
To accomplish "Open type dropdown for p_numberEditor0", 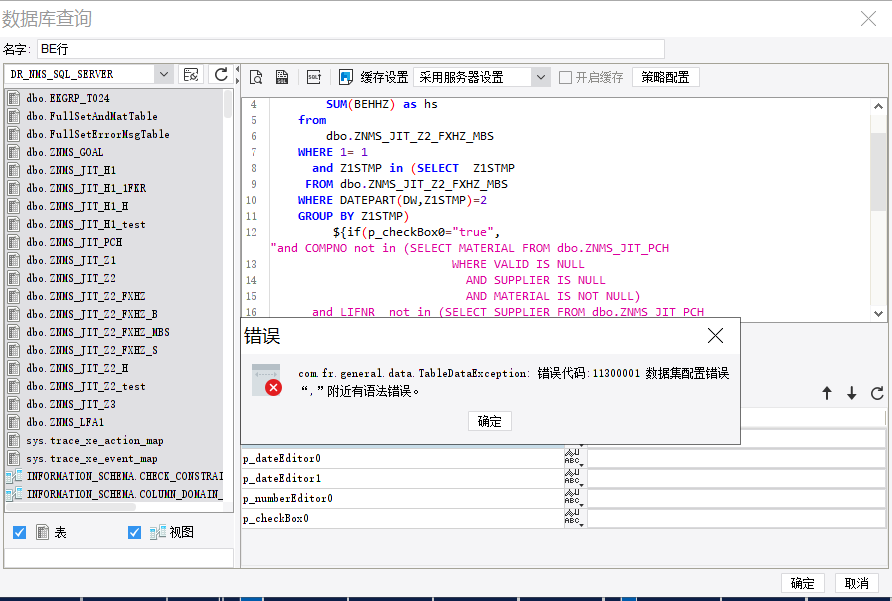I will tap(574, 498).
